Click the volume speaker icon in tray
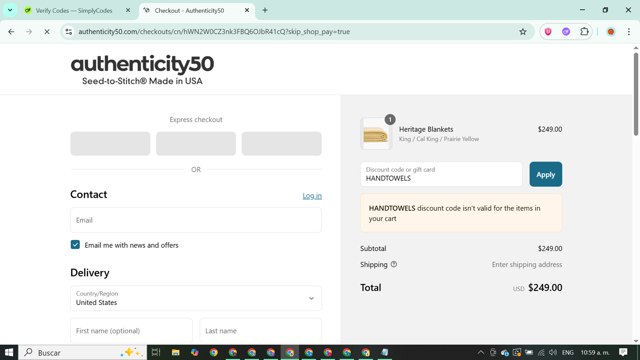Screen dimensions: 640x360 [553, 352]
